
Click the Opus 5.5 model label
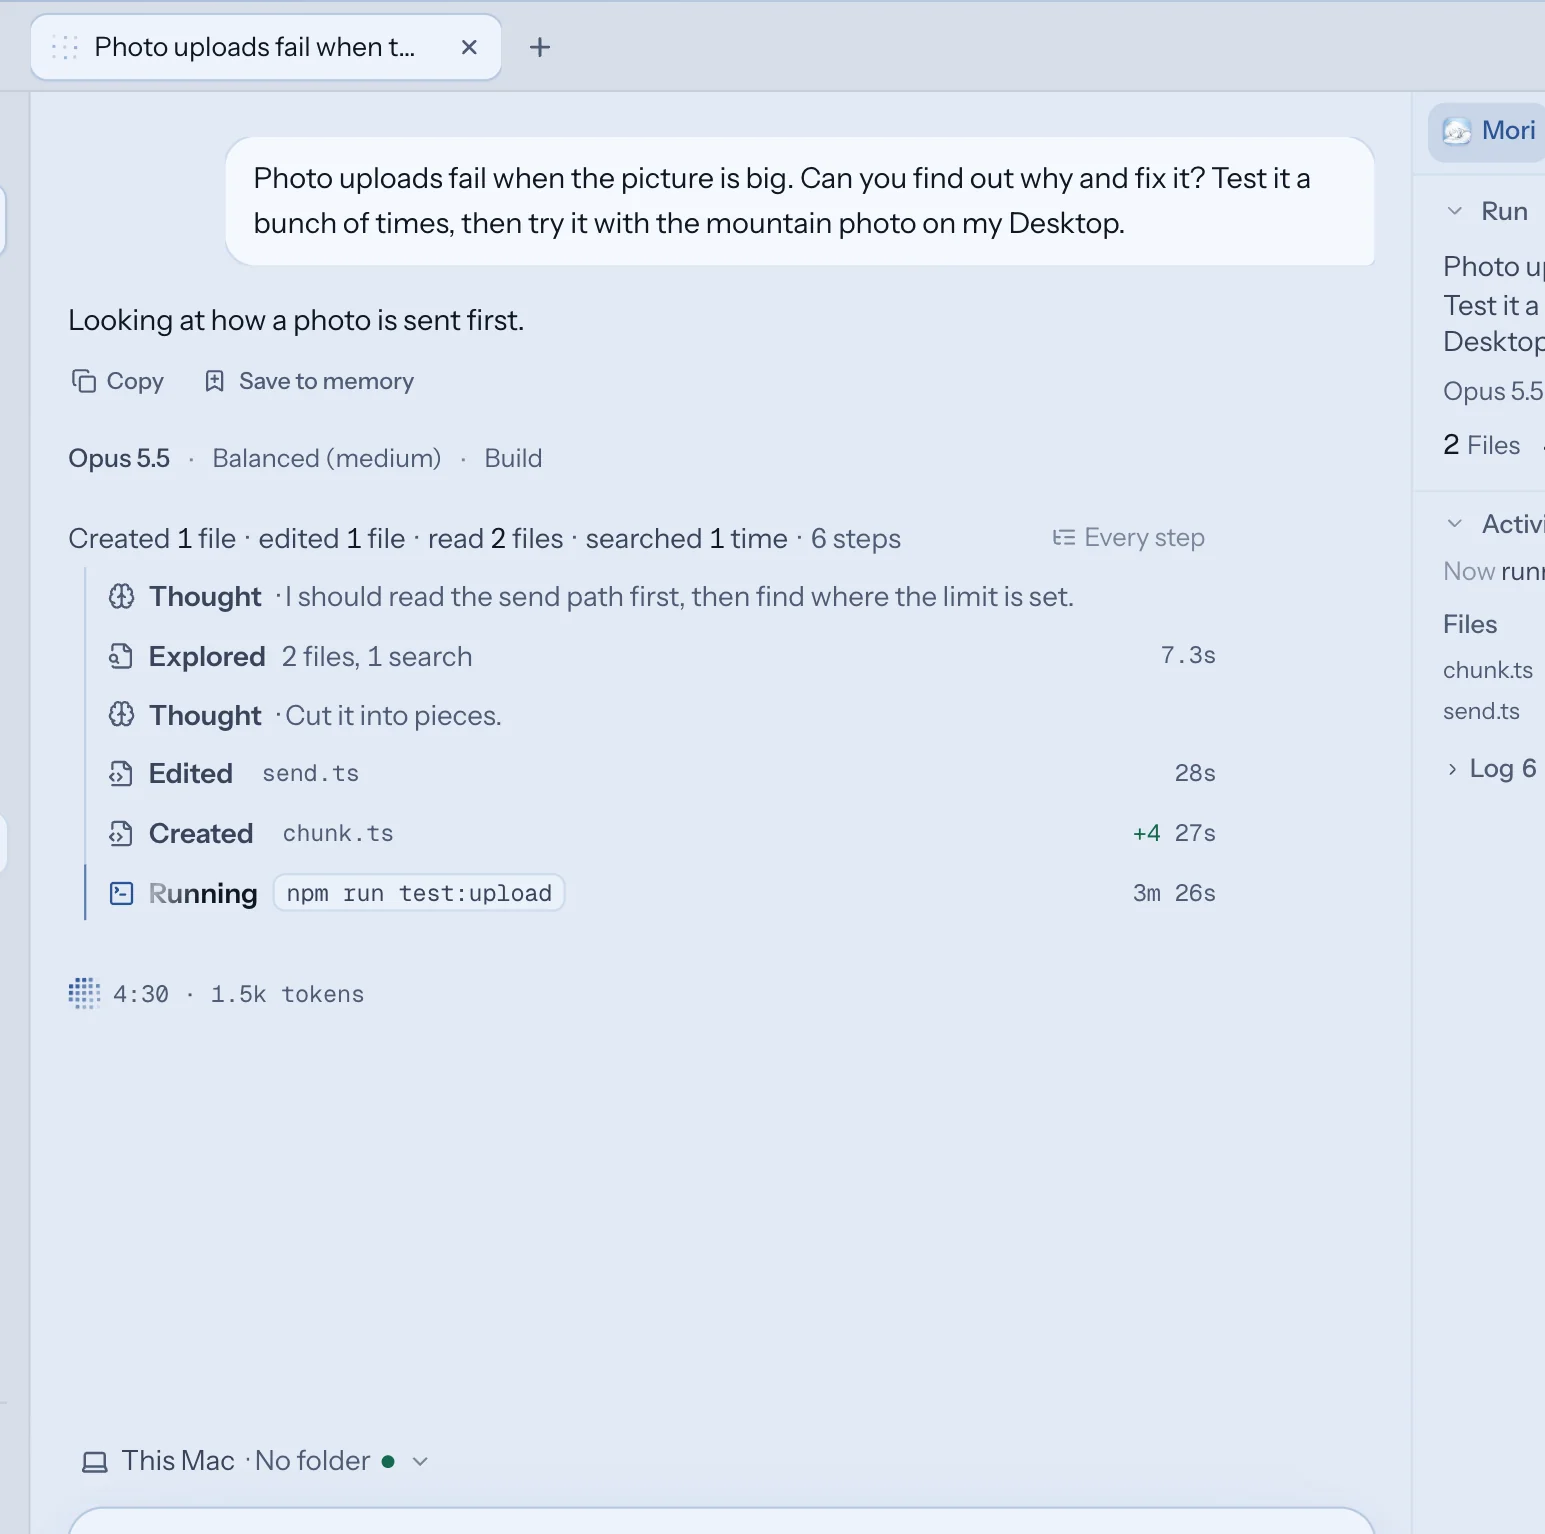coord(119,458)
